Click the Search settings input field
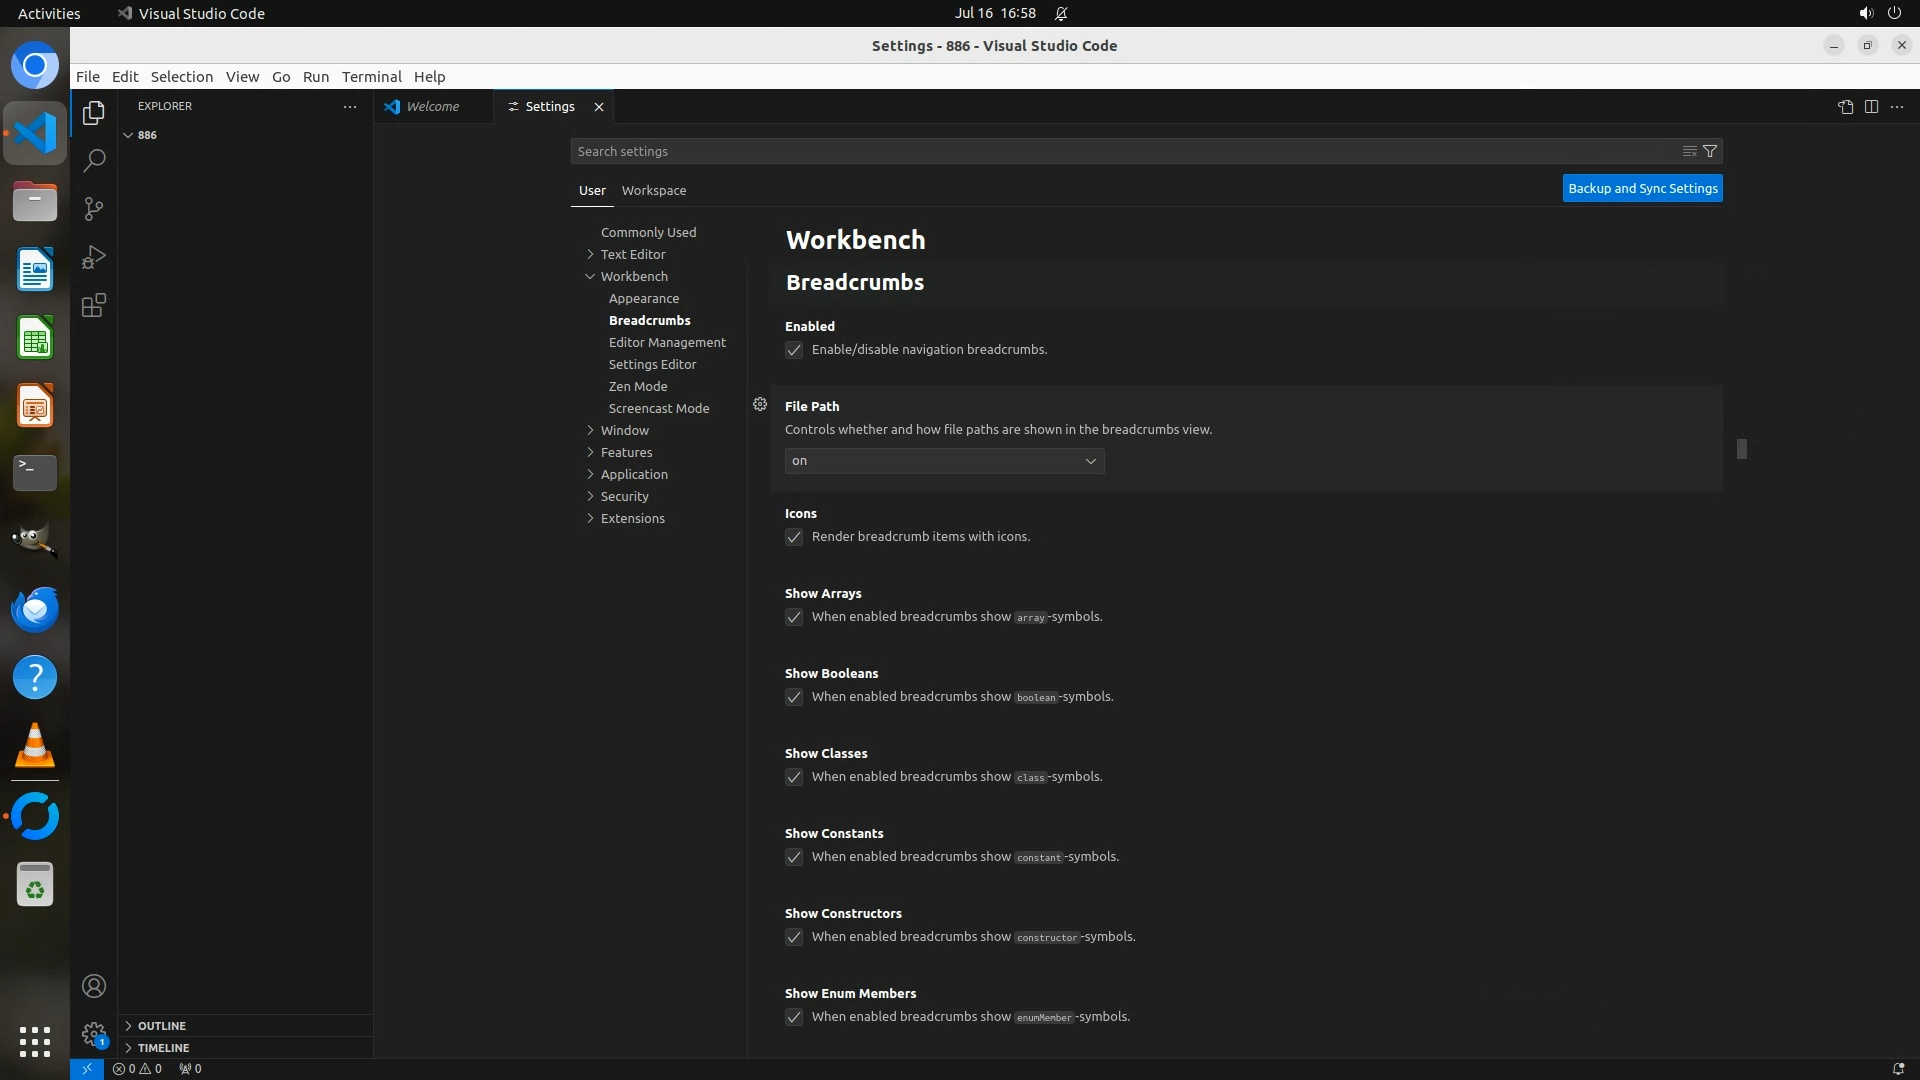1920x1080 pixels. pyautogui.click(x=1120, y=151)
